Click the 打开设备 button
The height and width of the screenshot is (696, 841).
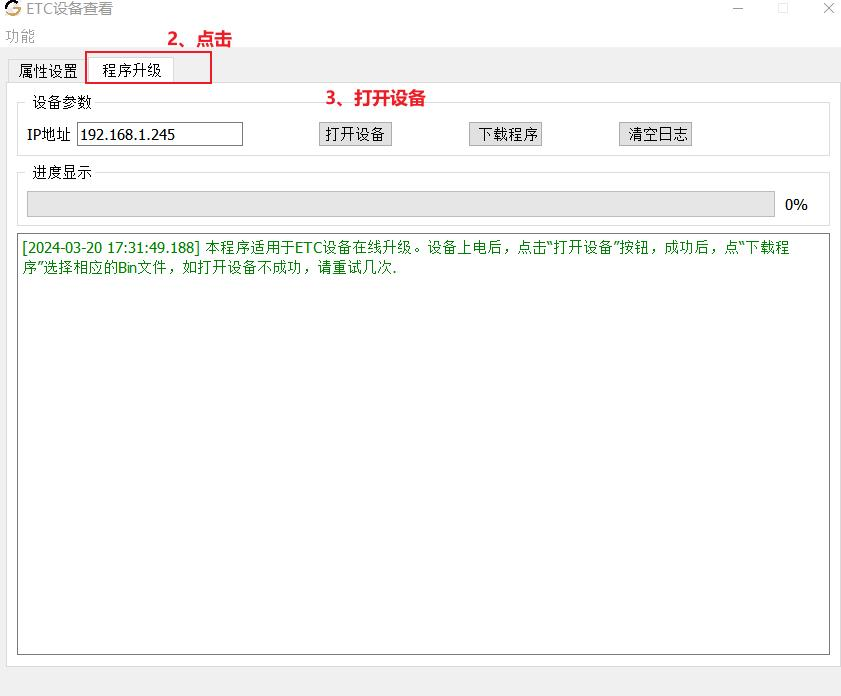[x=355, y=134]
